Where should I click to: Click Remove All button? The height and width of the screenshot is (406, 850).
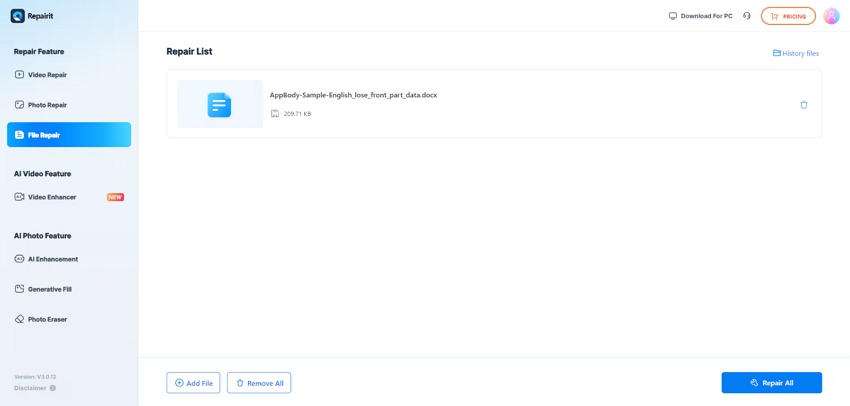click(259, 383)
